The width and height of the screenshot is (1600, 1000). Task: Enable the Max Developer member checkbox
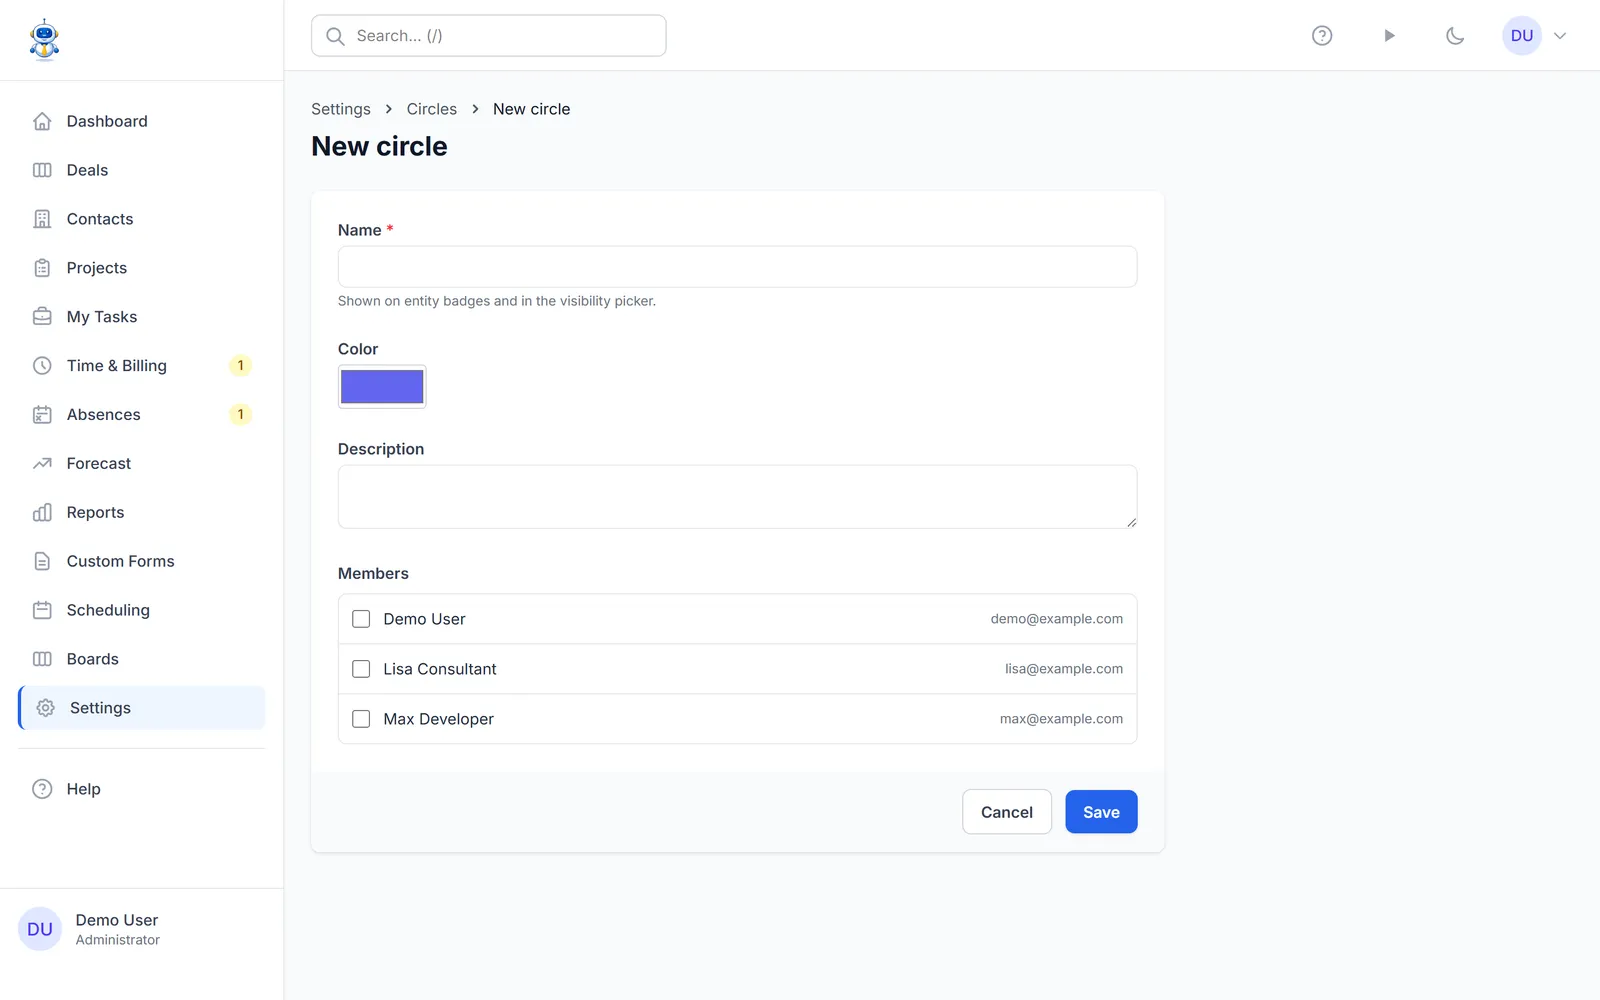[x=361, y=719]
